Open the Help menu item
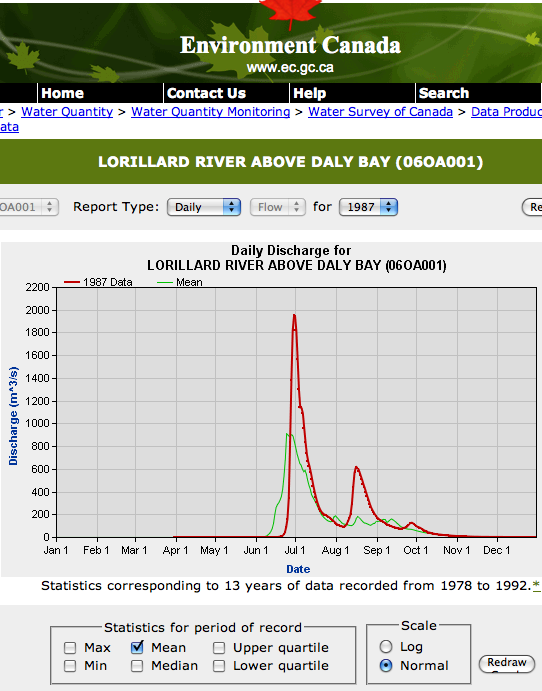This screenshot has height=691, width=542. [x=309, y=93]
